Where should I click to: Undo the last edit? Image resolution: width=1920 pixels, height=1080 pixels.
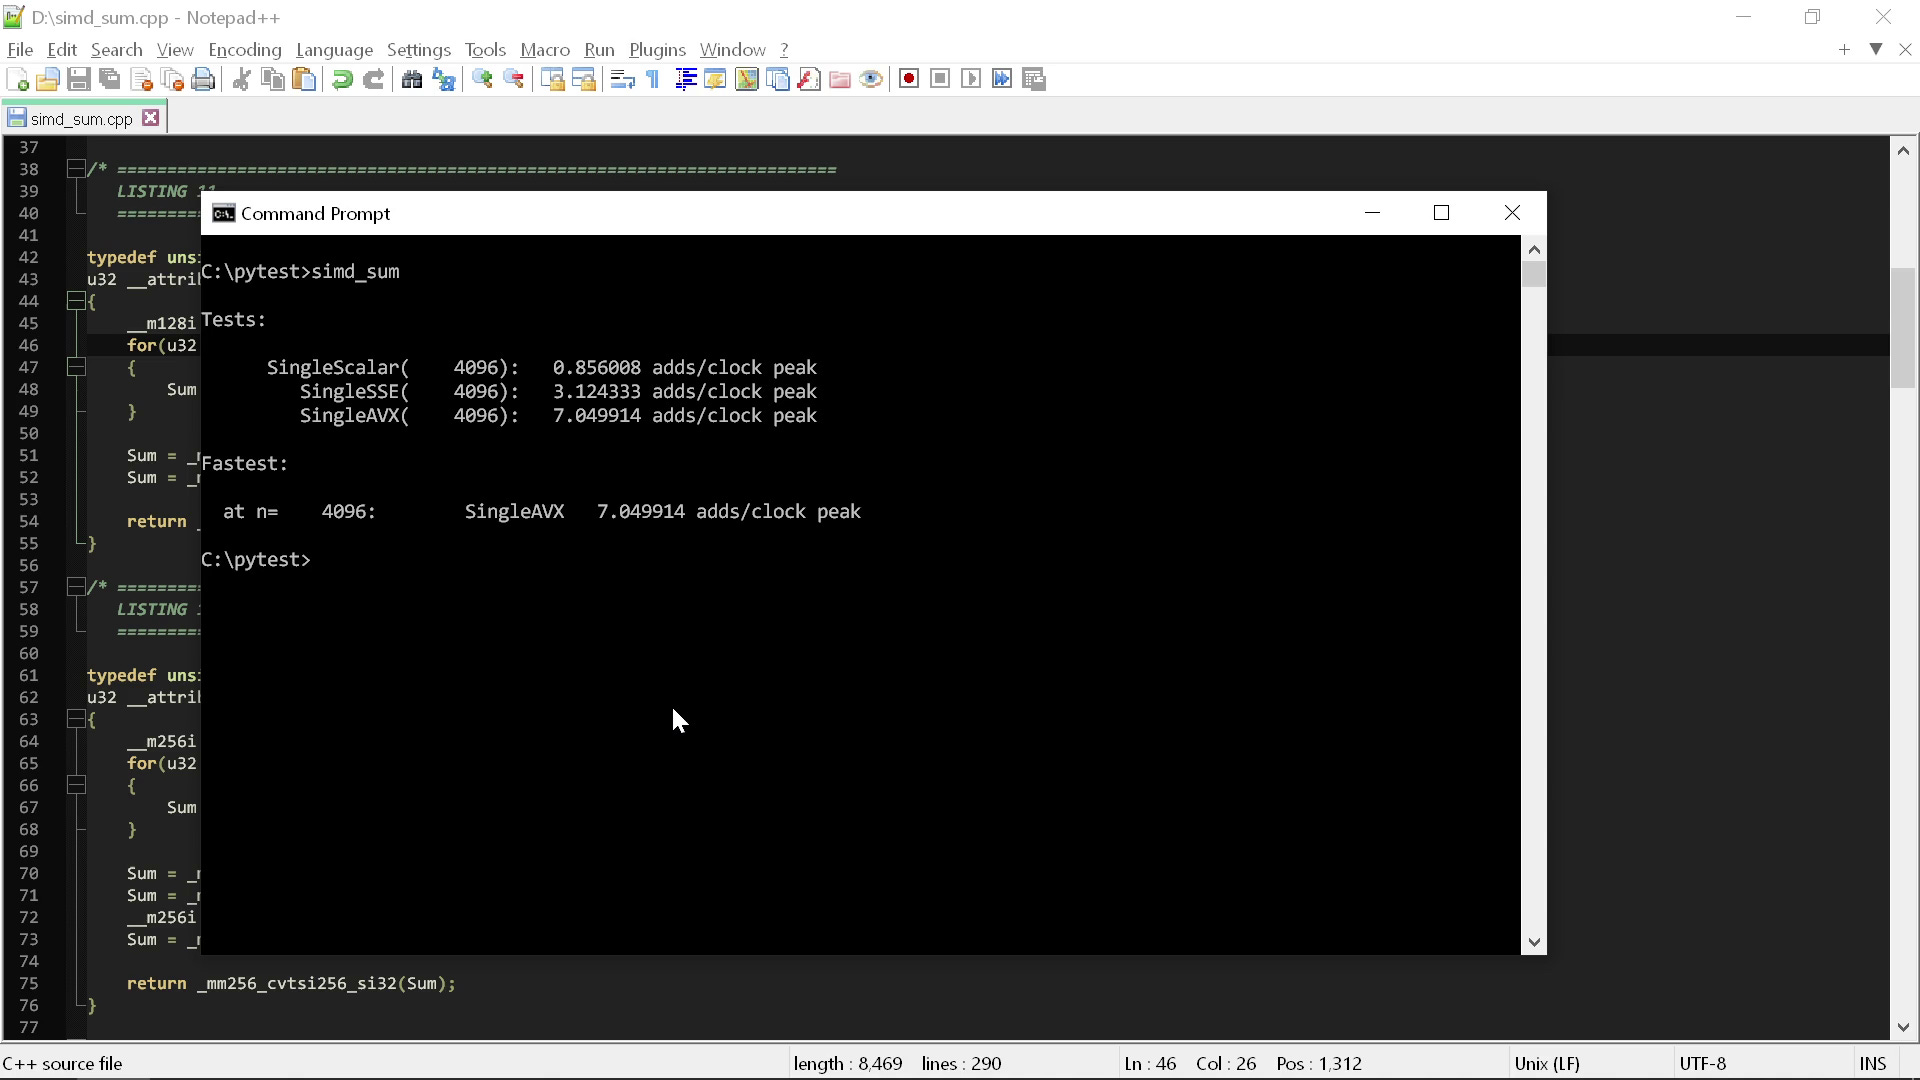[342, 79]
